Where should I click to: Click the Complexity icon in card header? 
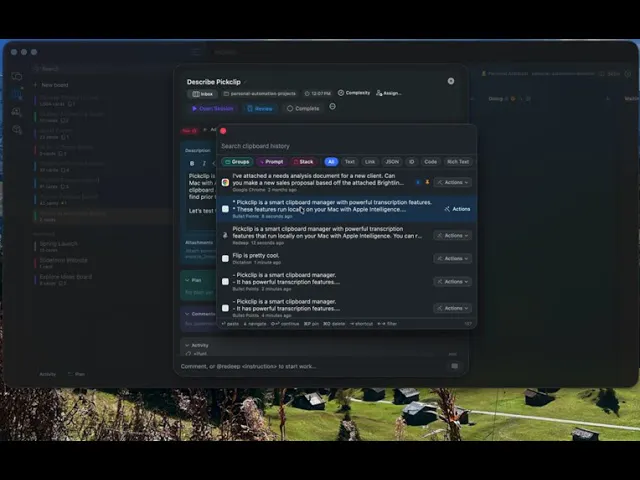341,93
